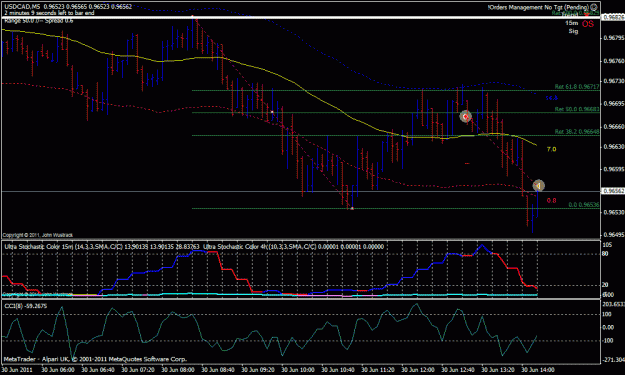The image size is (625, 375).
Task: Click the '30 Jun 10:00' time axis label
Action: click(298, 369)
